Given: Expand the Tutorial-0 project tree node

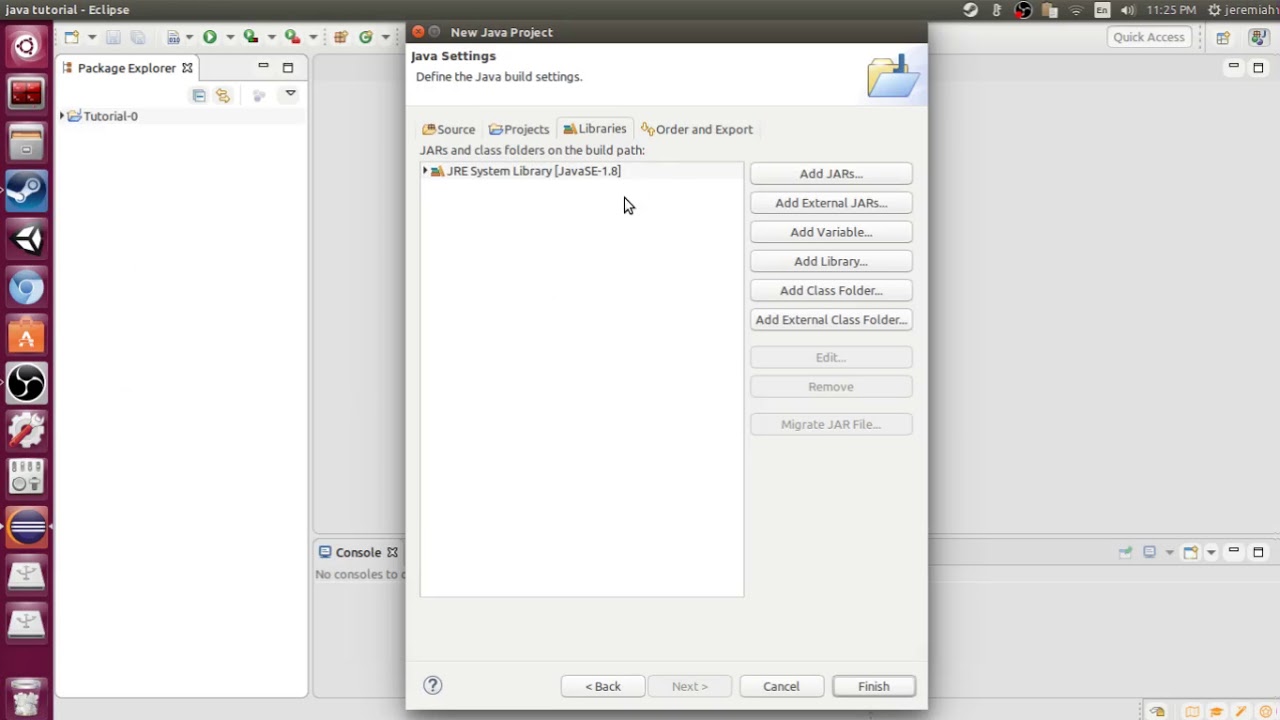Looking at the screenshot, I should [x=62, y=116].
